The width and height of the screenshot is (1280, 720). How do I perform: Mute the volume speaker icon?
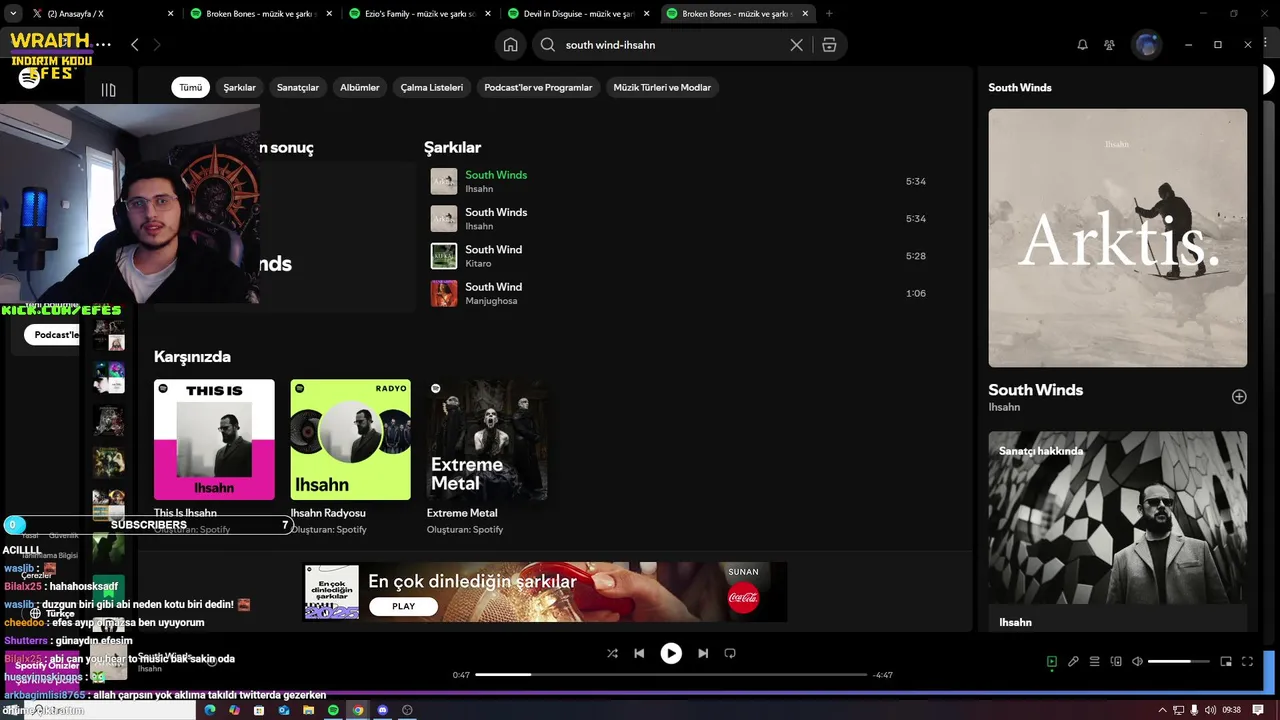pos(1137,661)
